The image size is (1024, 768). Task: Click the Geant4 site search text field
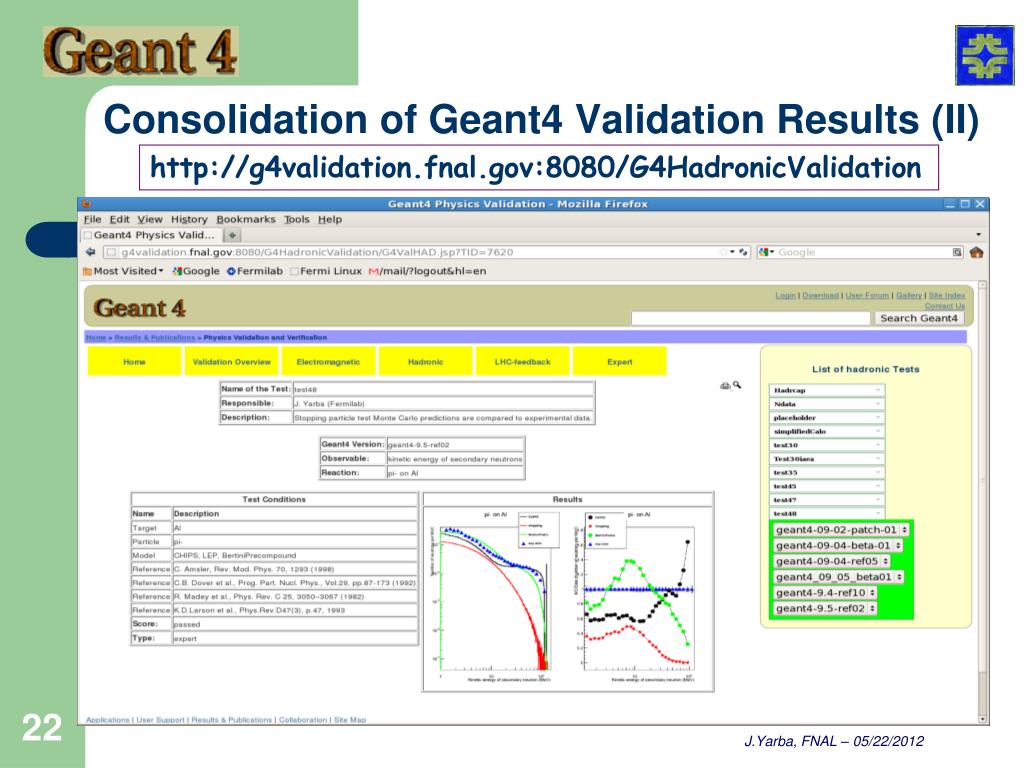pyautogui.click(x=751, y=318)
